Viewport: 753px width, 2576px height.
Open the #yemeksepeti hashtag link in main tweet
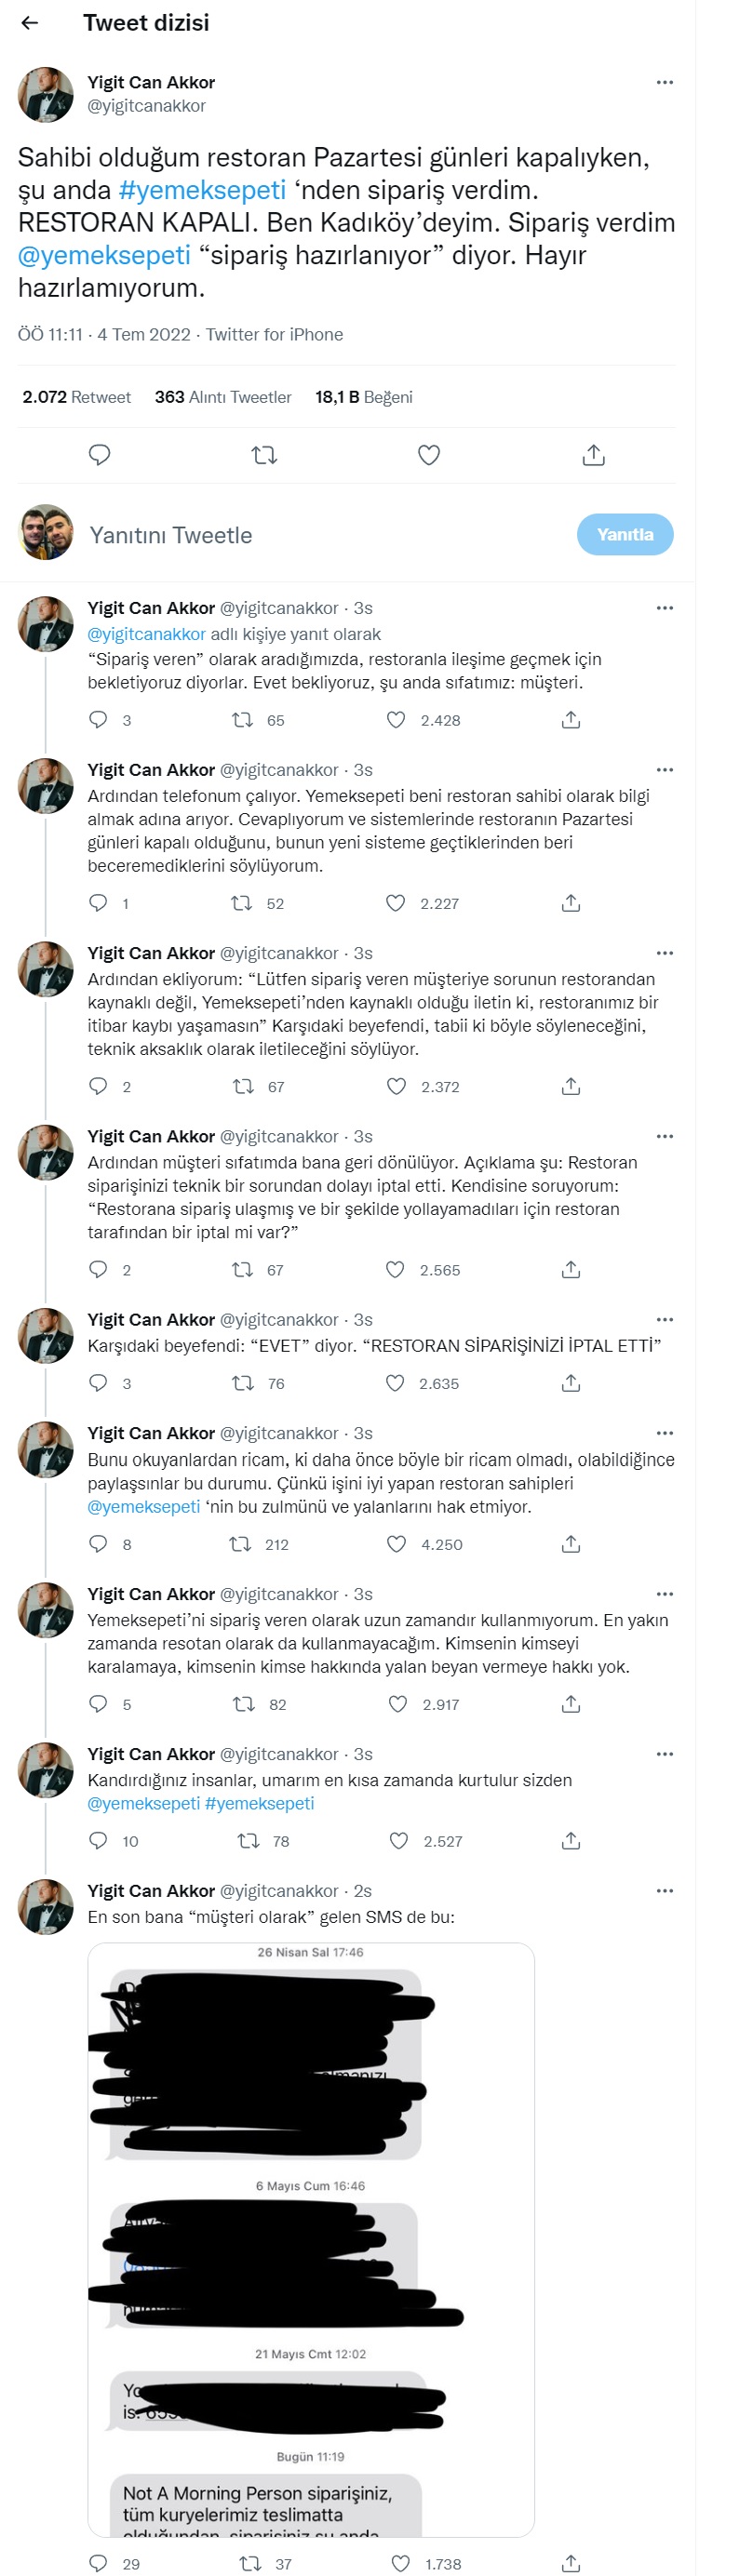[x=202, y=190]
